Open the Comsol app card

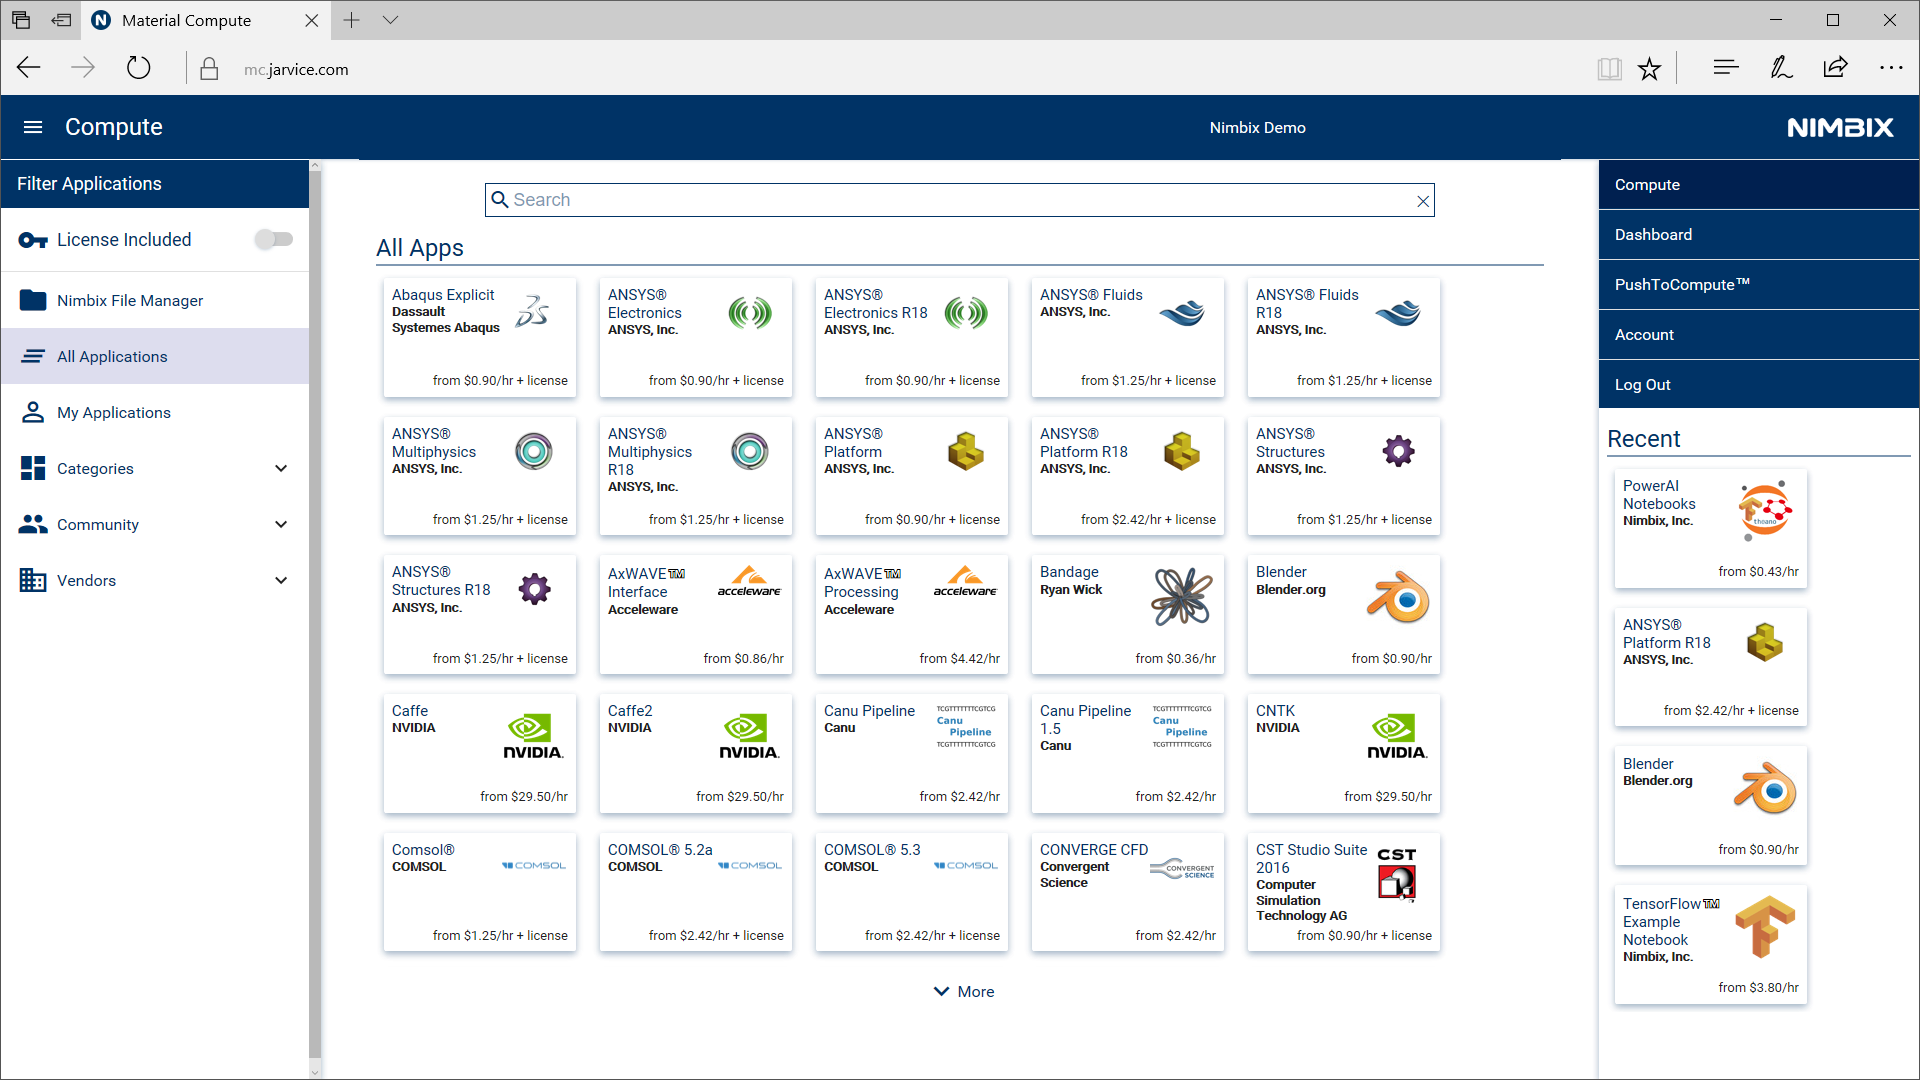tap(479, 892)
